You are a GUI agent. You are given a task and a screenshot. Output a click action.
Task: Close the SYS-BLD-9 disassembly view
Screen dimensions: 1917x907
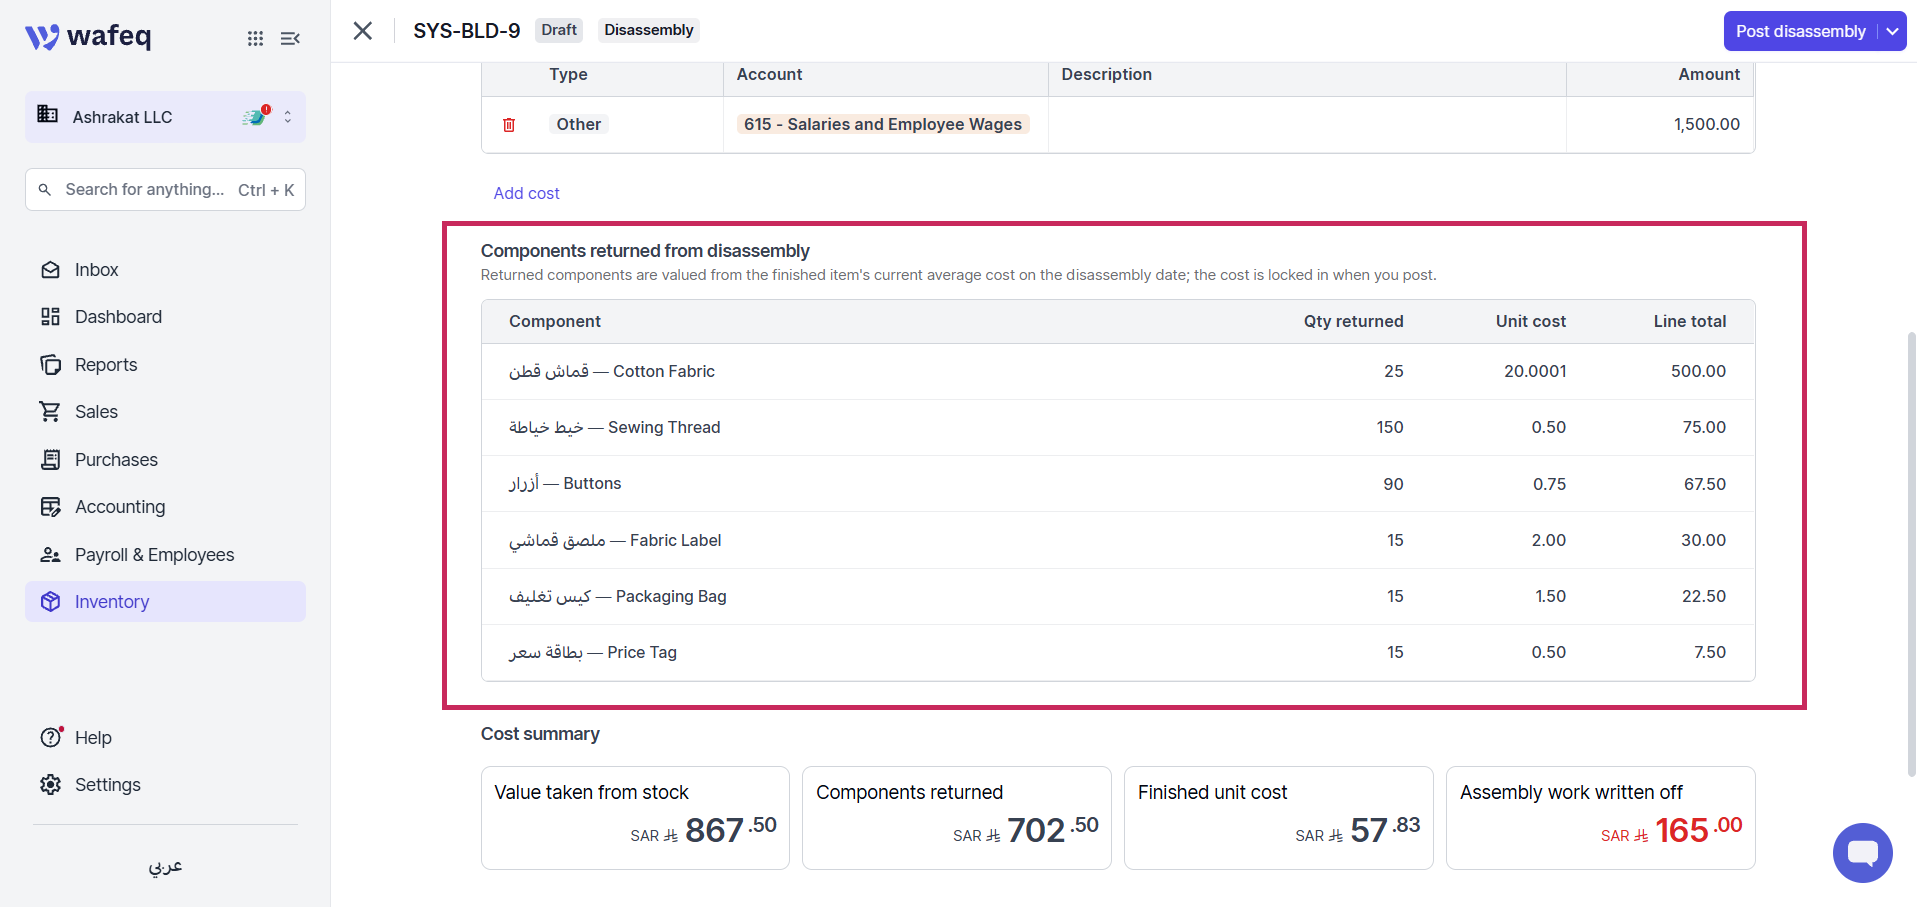point(363,31)
